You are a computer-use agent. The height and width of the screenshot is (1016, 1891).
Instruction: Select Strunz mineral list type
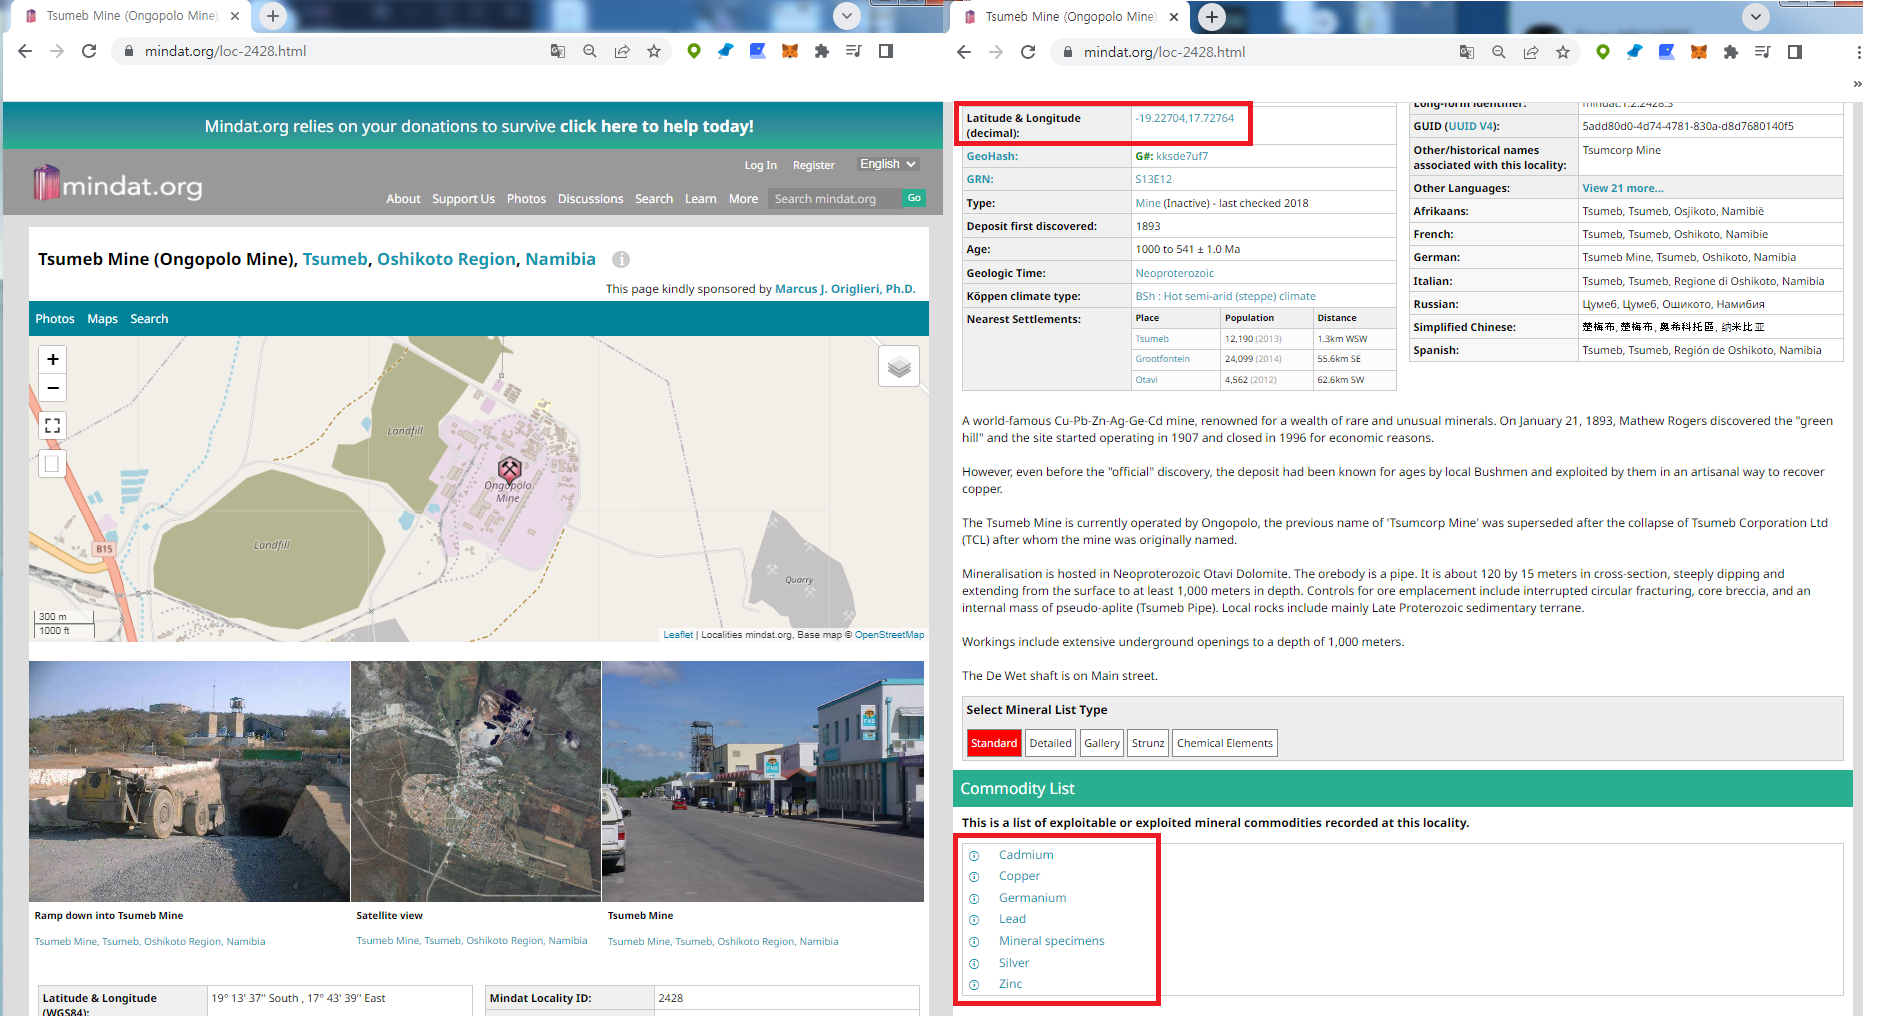(x=1148, y=743)
